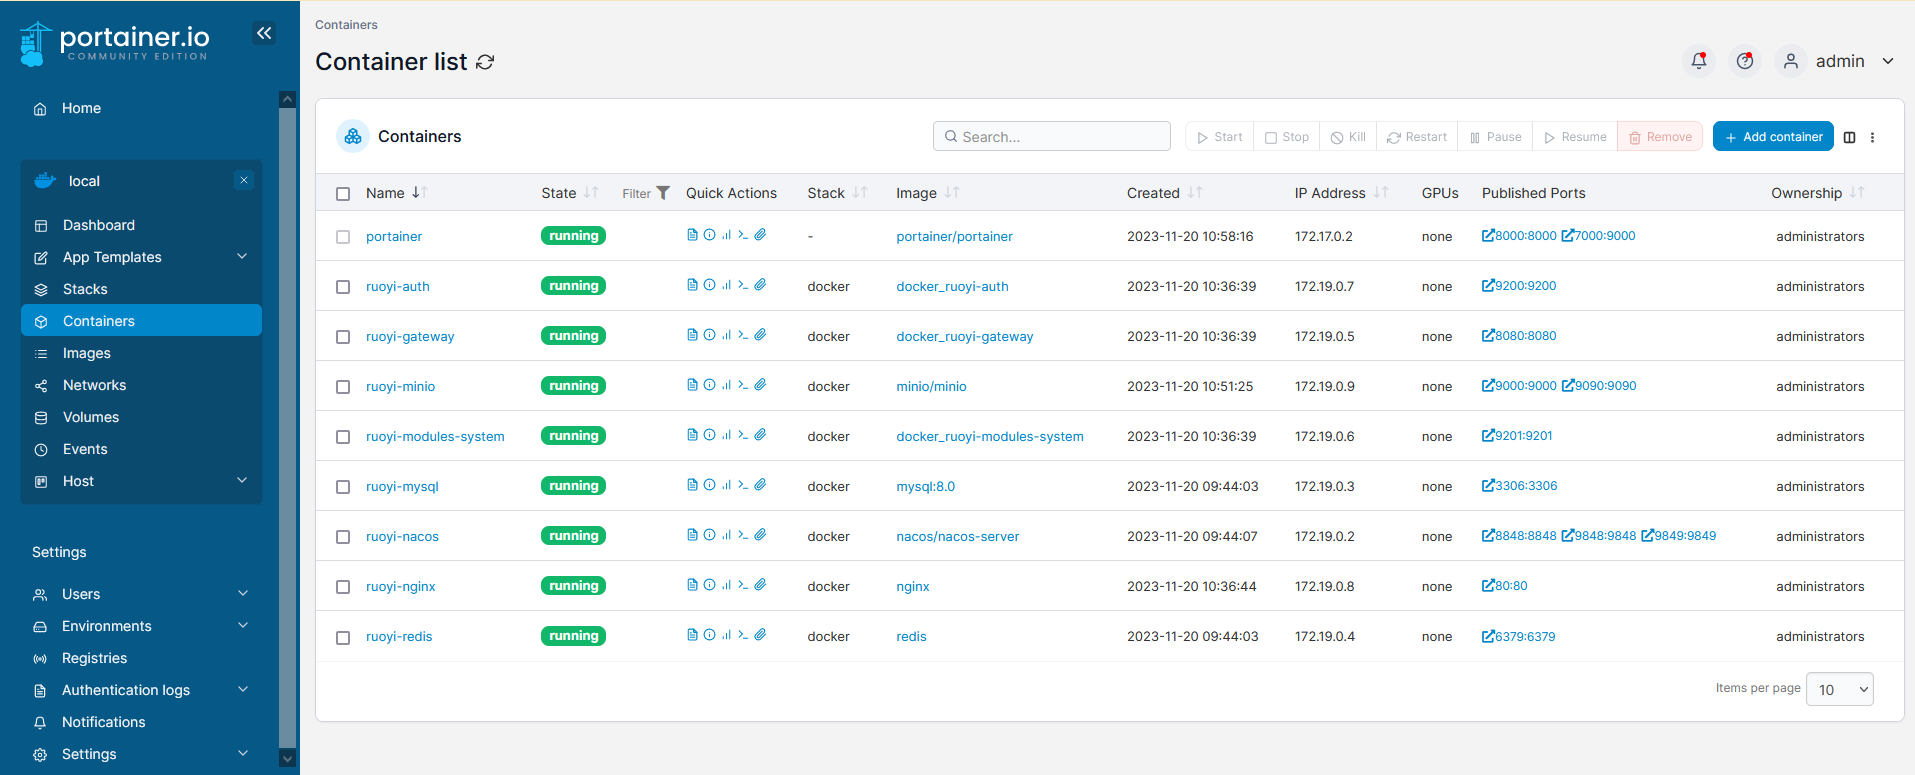Open exec console for ruoyi-nginx
The image size is (1915, 775).
743,585
